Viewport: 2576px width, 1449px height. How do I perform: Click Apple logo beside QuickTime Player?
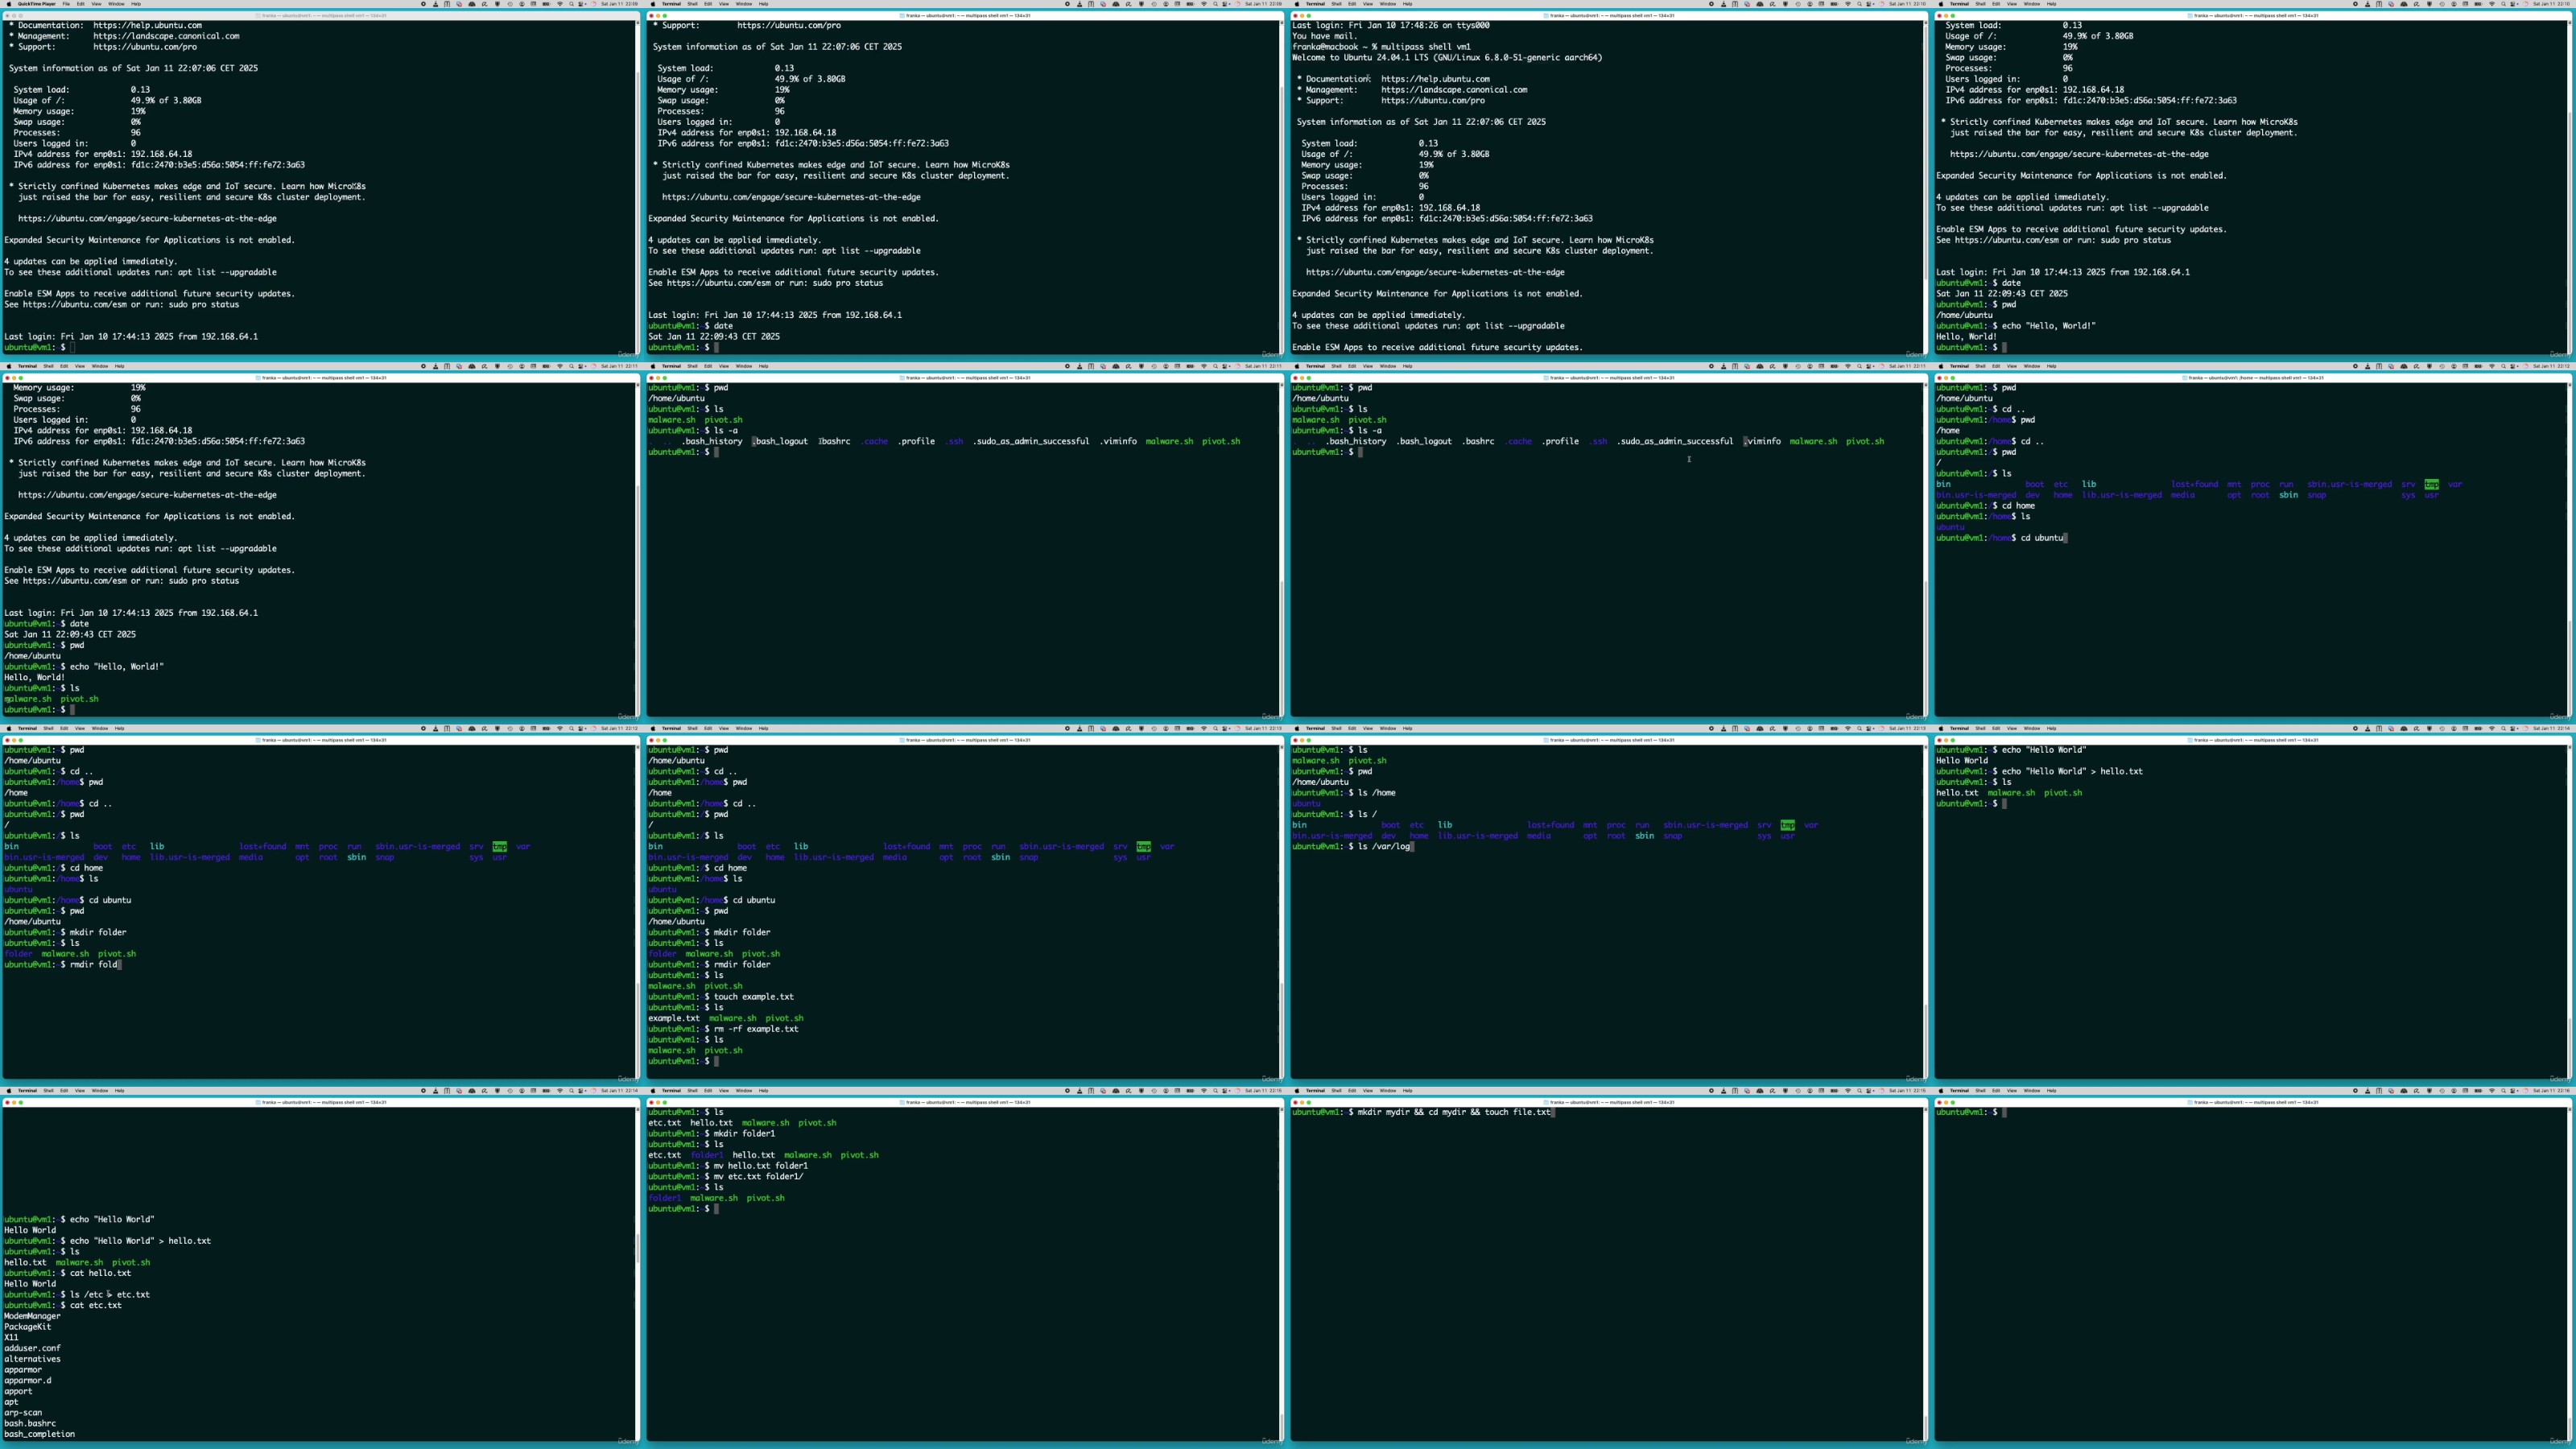click(9, 4)
